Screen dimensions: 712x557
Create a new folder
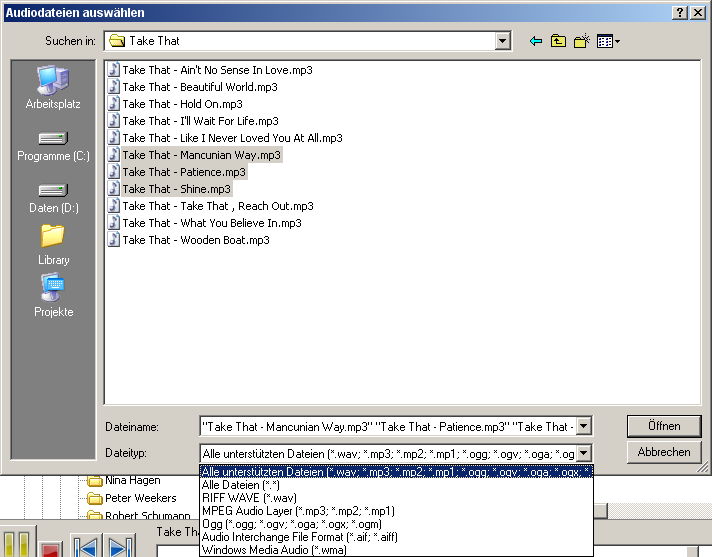click(x=582, y=41)
